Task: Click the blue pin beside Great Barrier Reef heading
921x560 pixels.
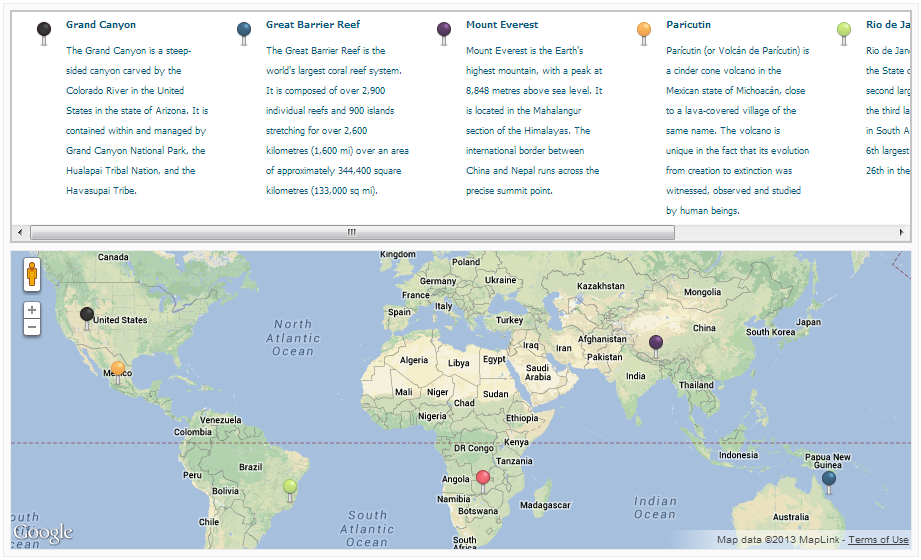Action: [x=244, y=33]
